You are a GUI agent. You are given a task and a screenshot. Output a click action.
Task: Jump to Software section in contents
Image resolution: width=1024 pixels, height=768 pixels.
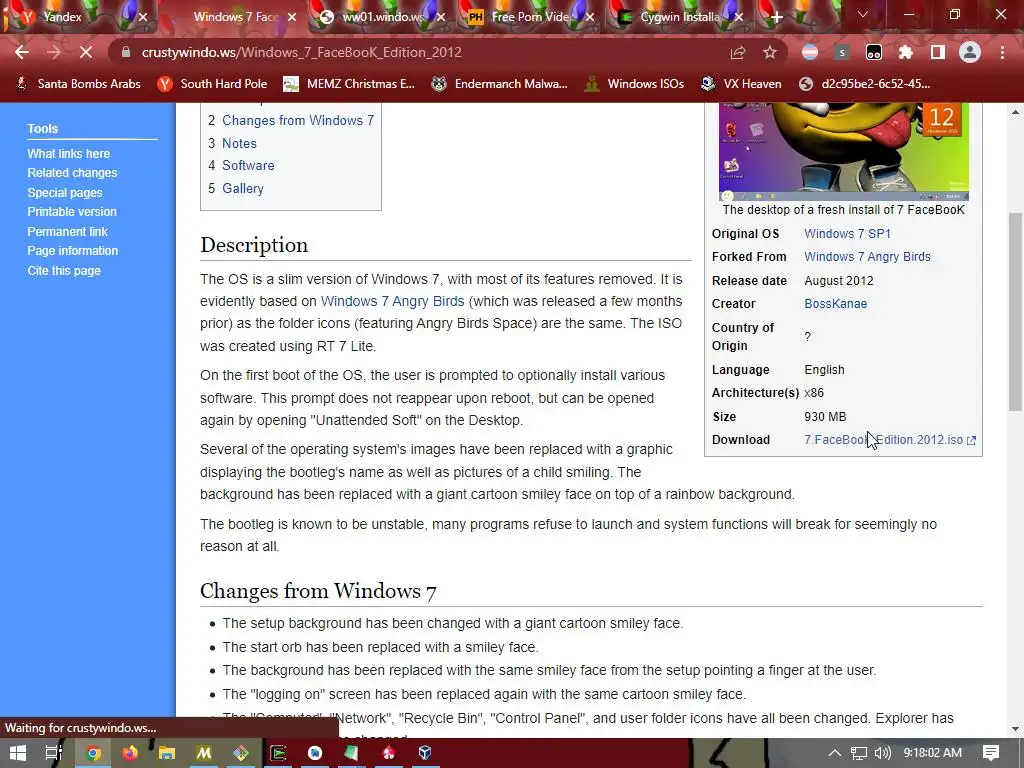coord(248,165)
